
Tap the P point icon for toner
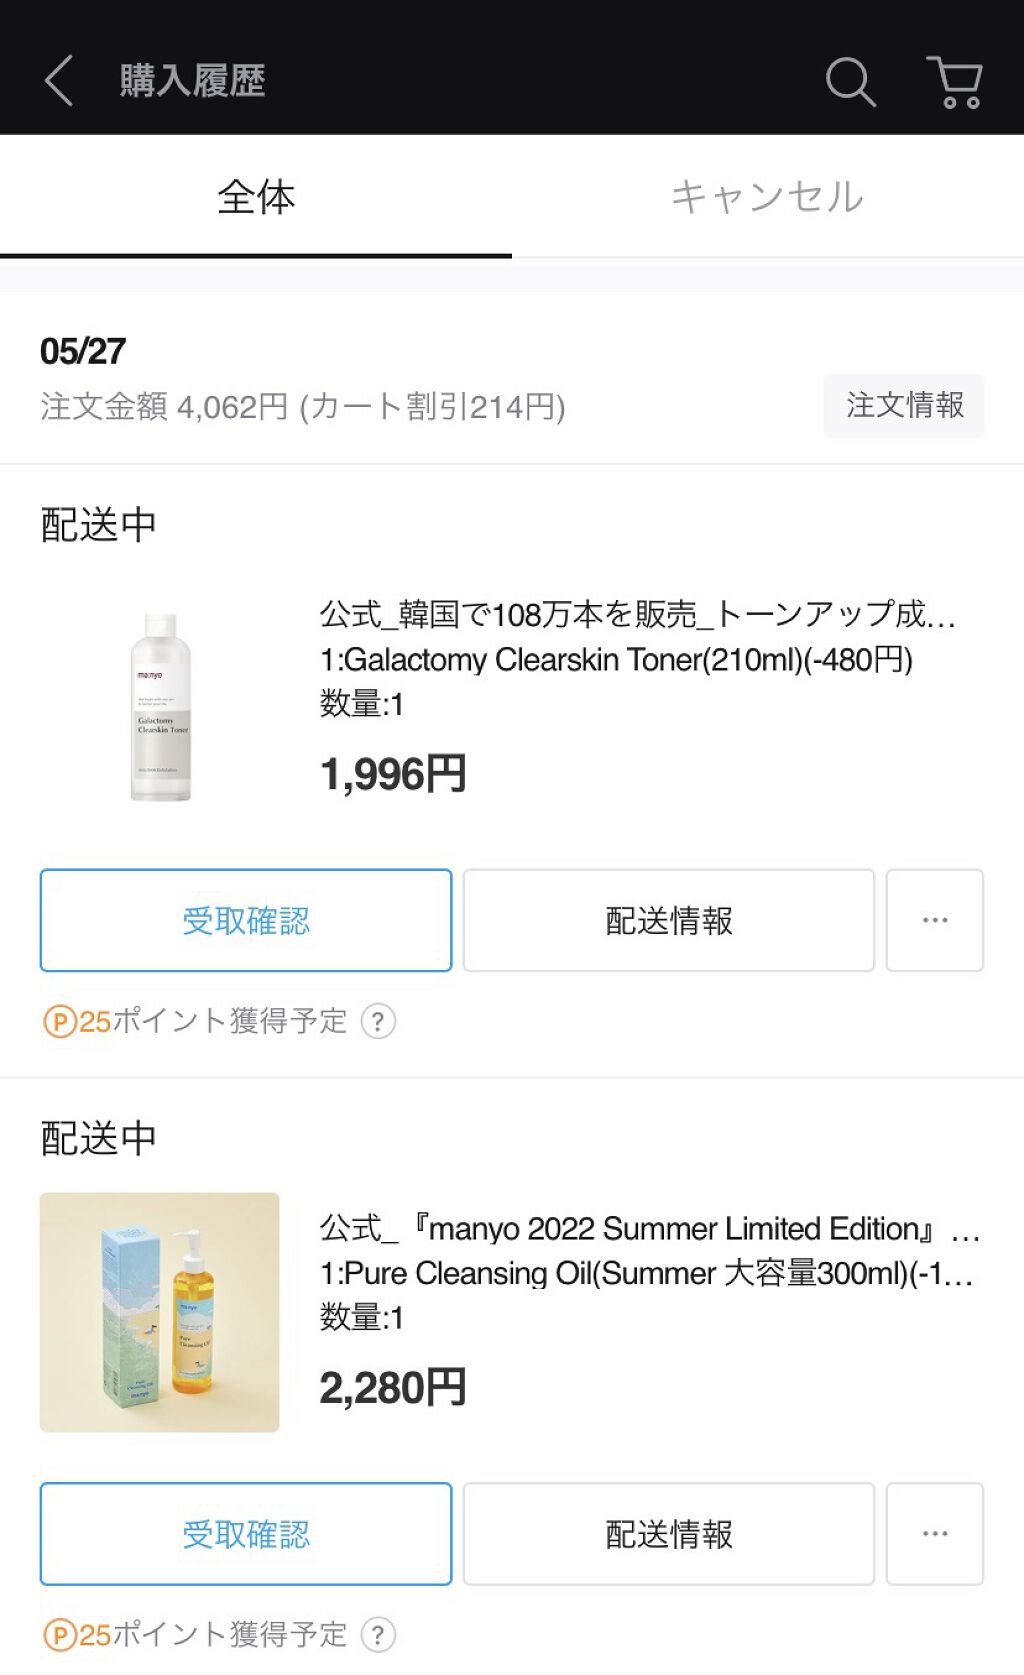[x=60, y=1022]
